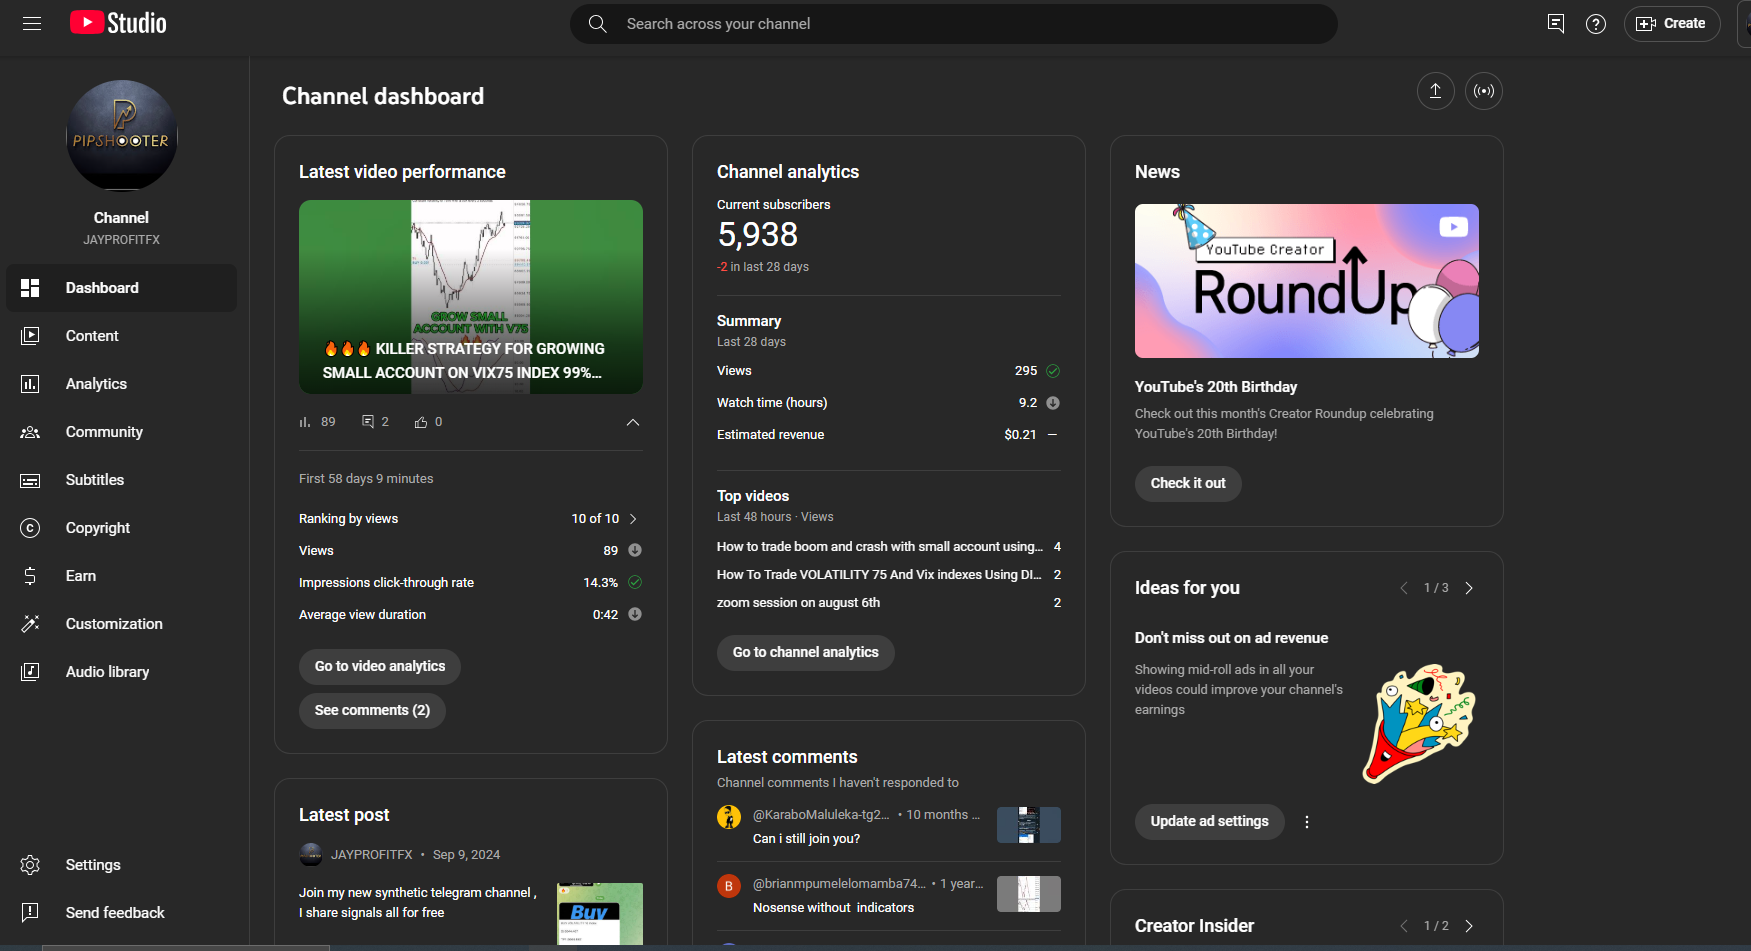Screen dimensions: 1751x951
Task: Open top video zoom session on august 6th
Action: (x=798, y=603)
